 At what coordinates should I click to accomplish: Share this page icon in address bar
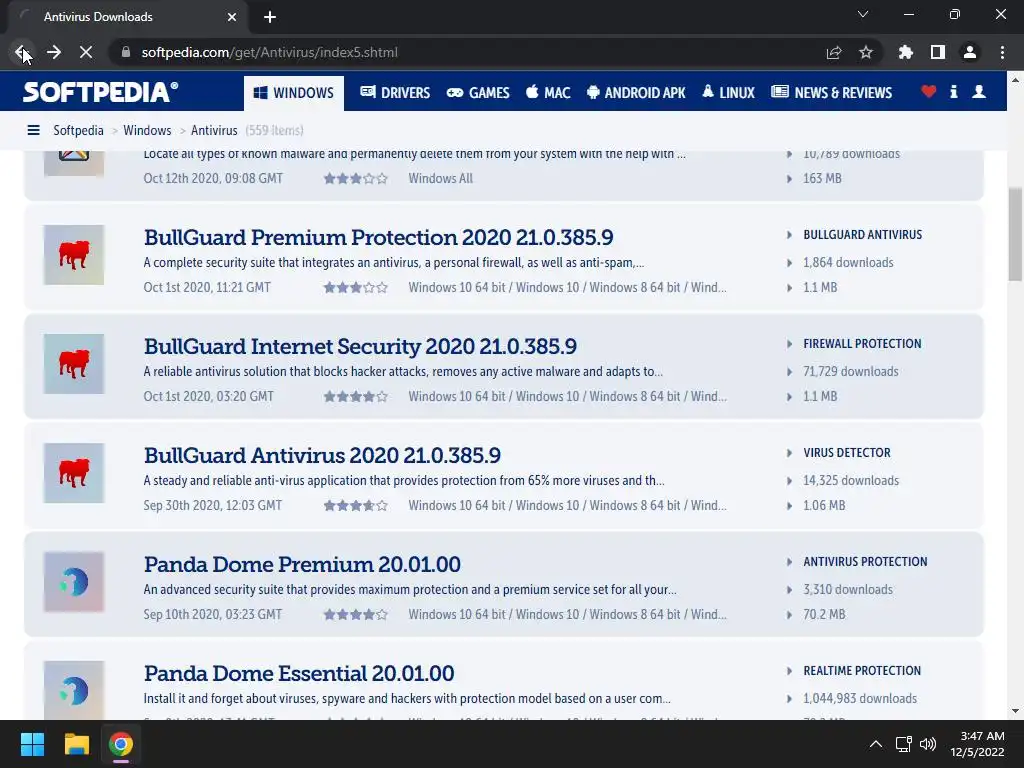(834, 52)
